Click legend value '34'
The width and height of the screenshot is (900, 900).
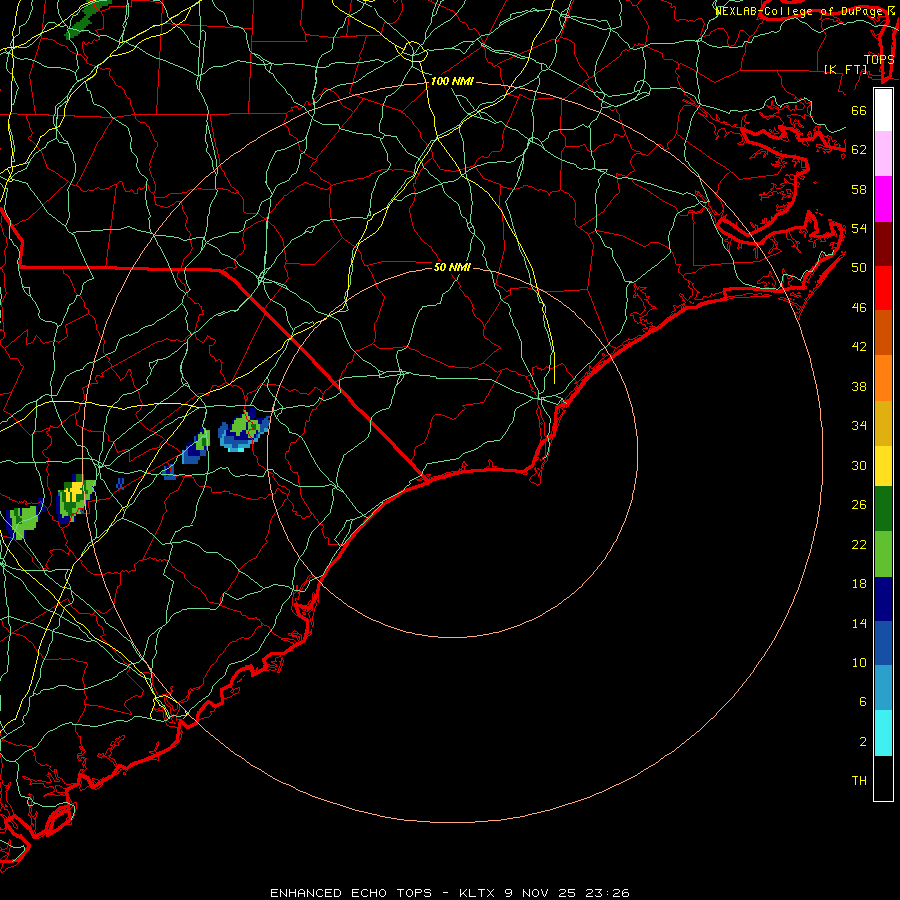859,426
